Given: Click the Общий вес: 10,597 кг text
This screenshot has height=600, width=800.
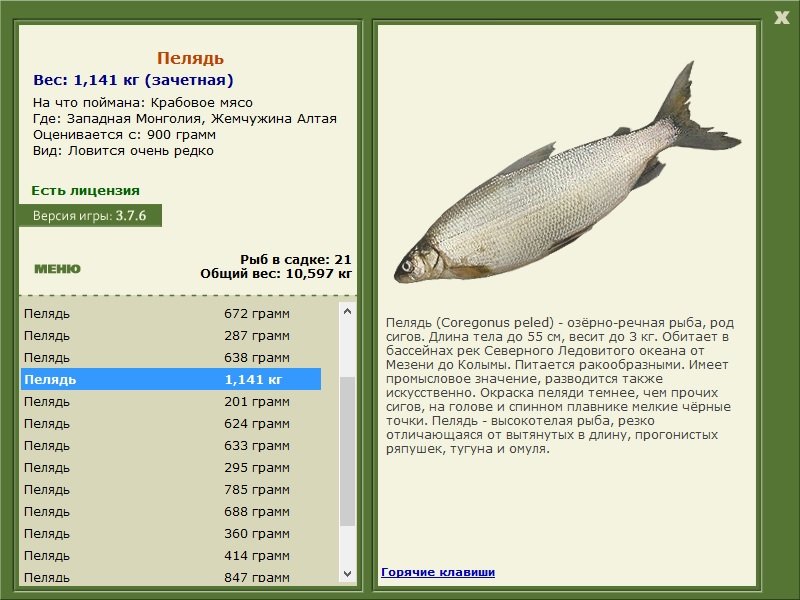Looking at the screenshot, I should [276, 273].
